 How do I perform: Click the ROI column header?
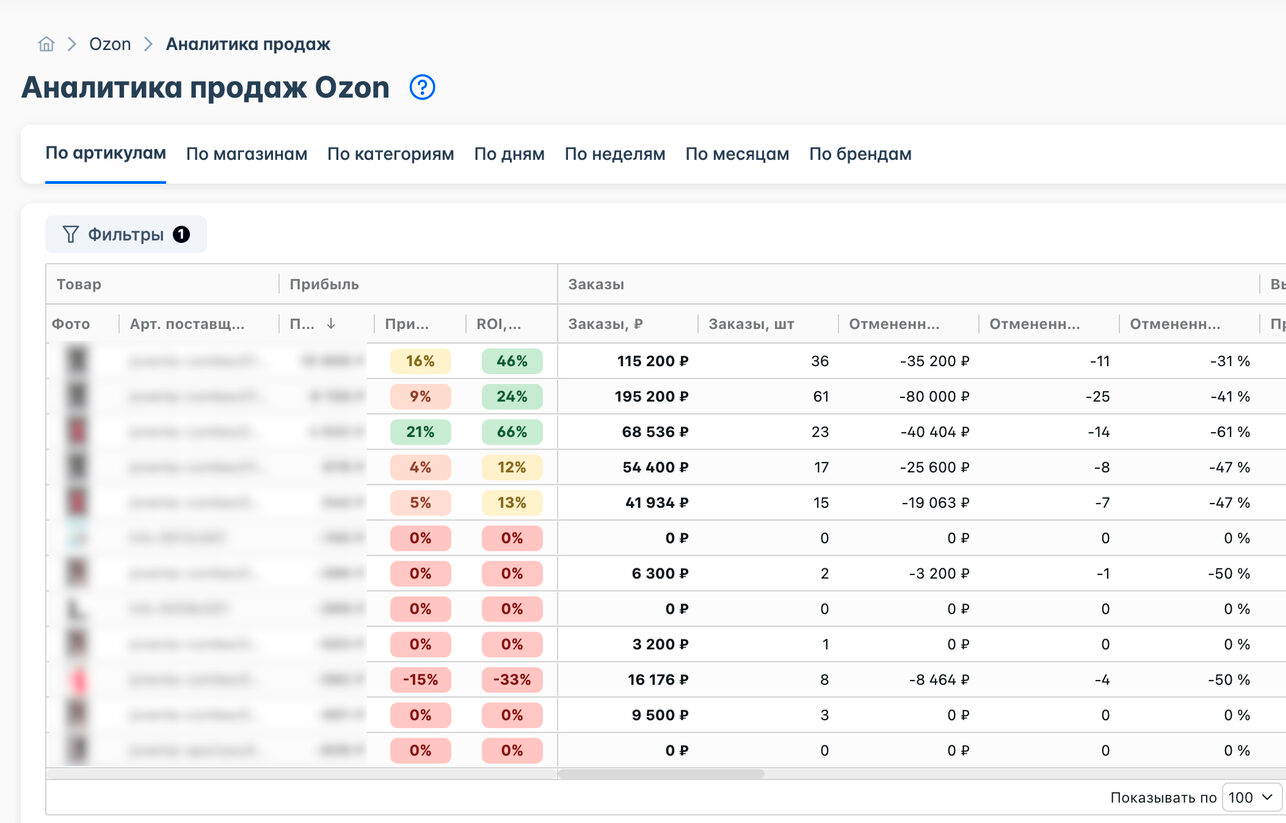511,324
